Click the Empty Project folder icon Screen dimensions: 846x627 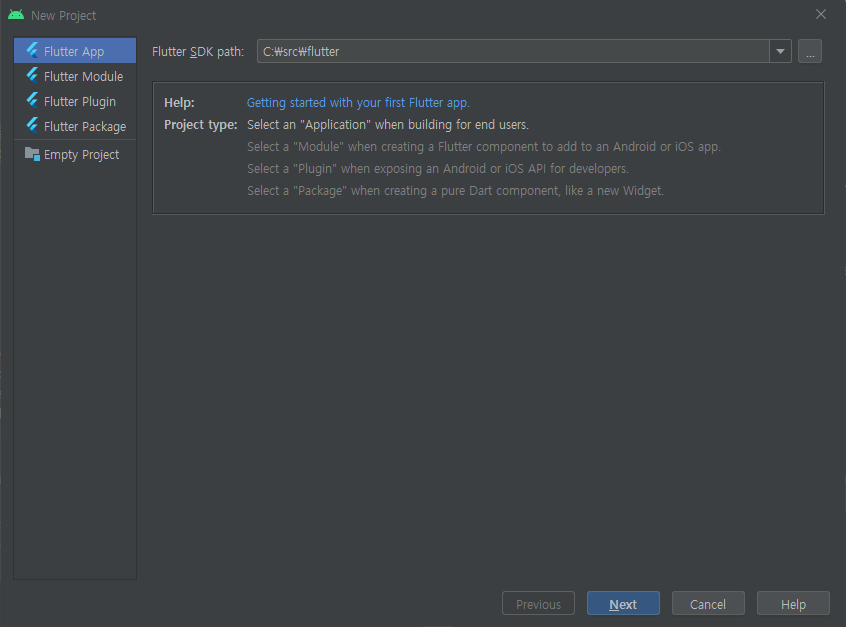click(32, 154)
